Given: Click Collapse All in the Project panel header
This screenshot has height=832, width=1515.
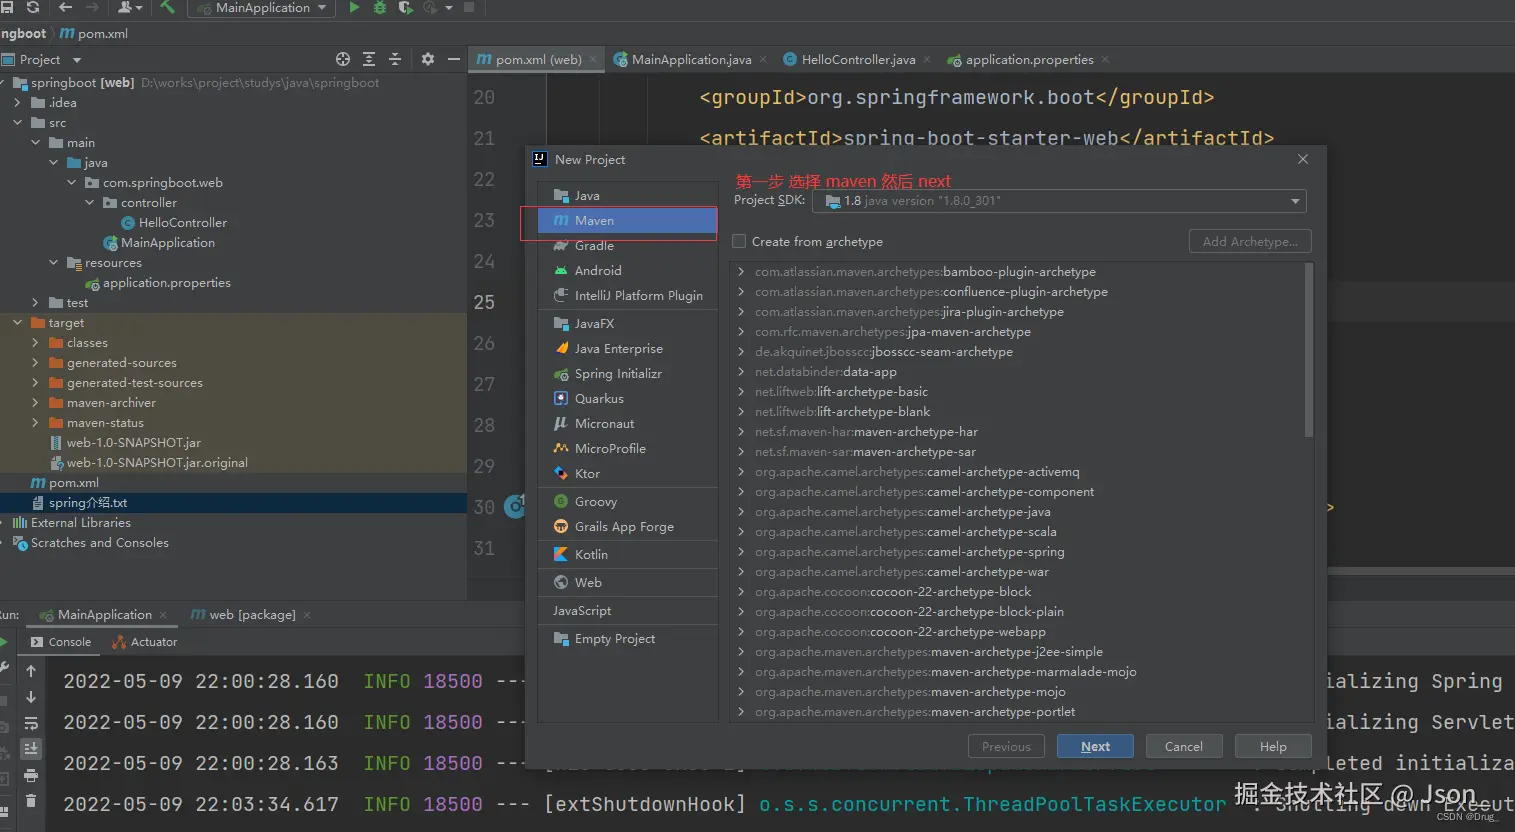Looking at the screenshot, I should coord(395,59).
